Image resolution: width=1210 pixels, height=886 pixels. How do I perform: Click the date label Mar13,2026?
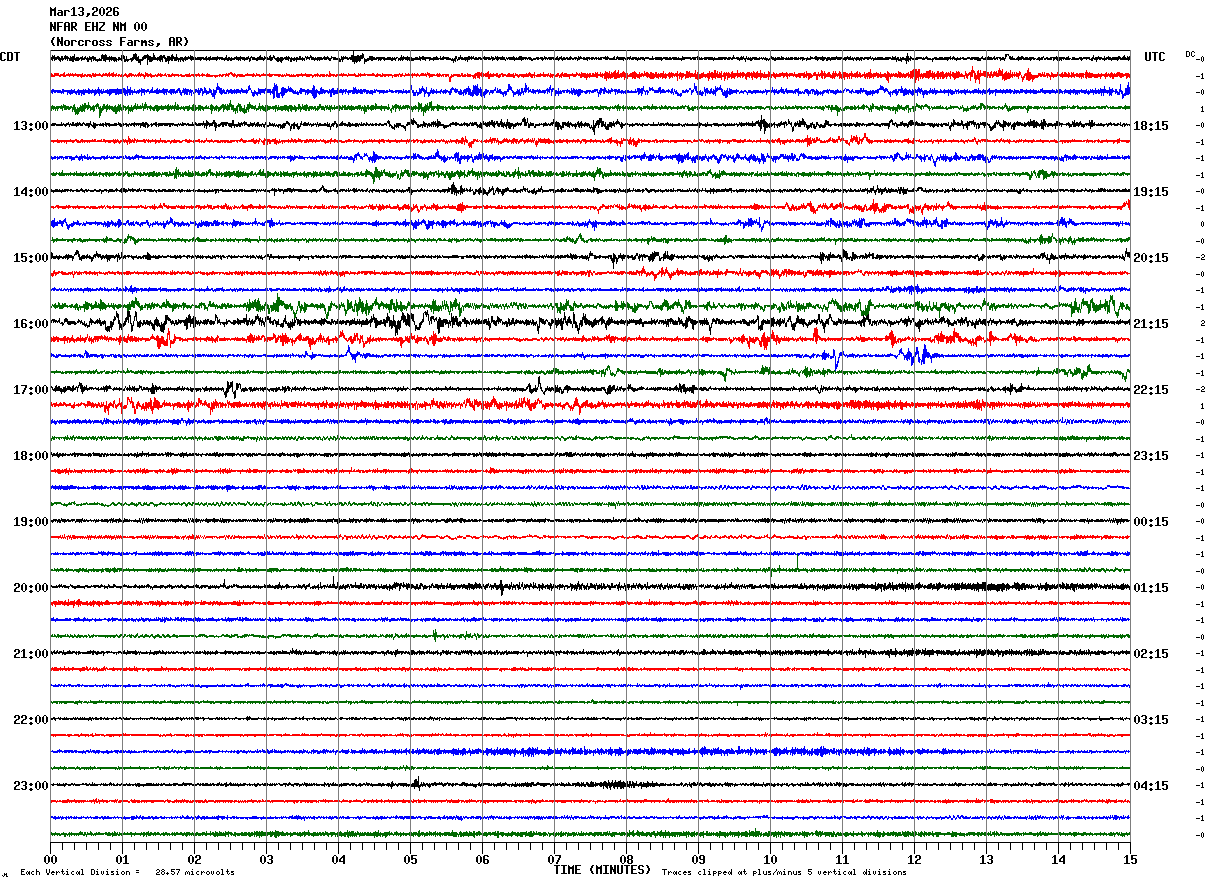84,12
